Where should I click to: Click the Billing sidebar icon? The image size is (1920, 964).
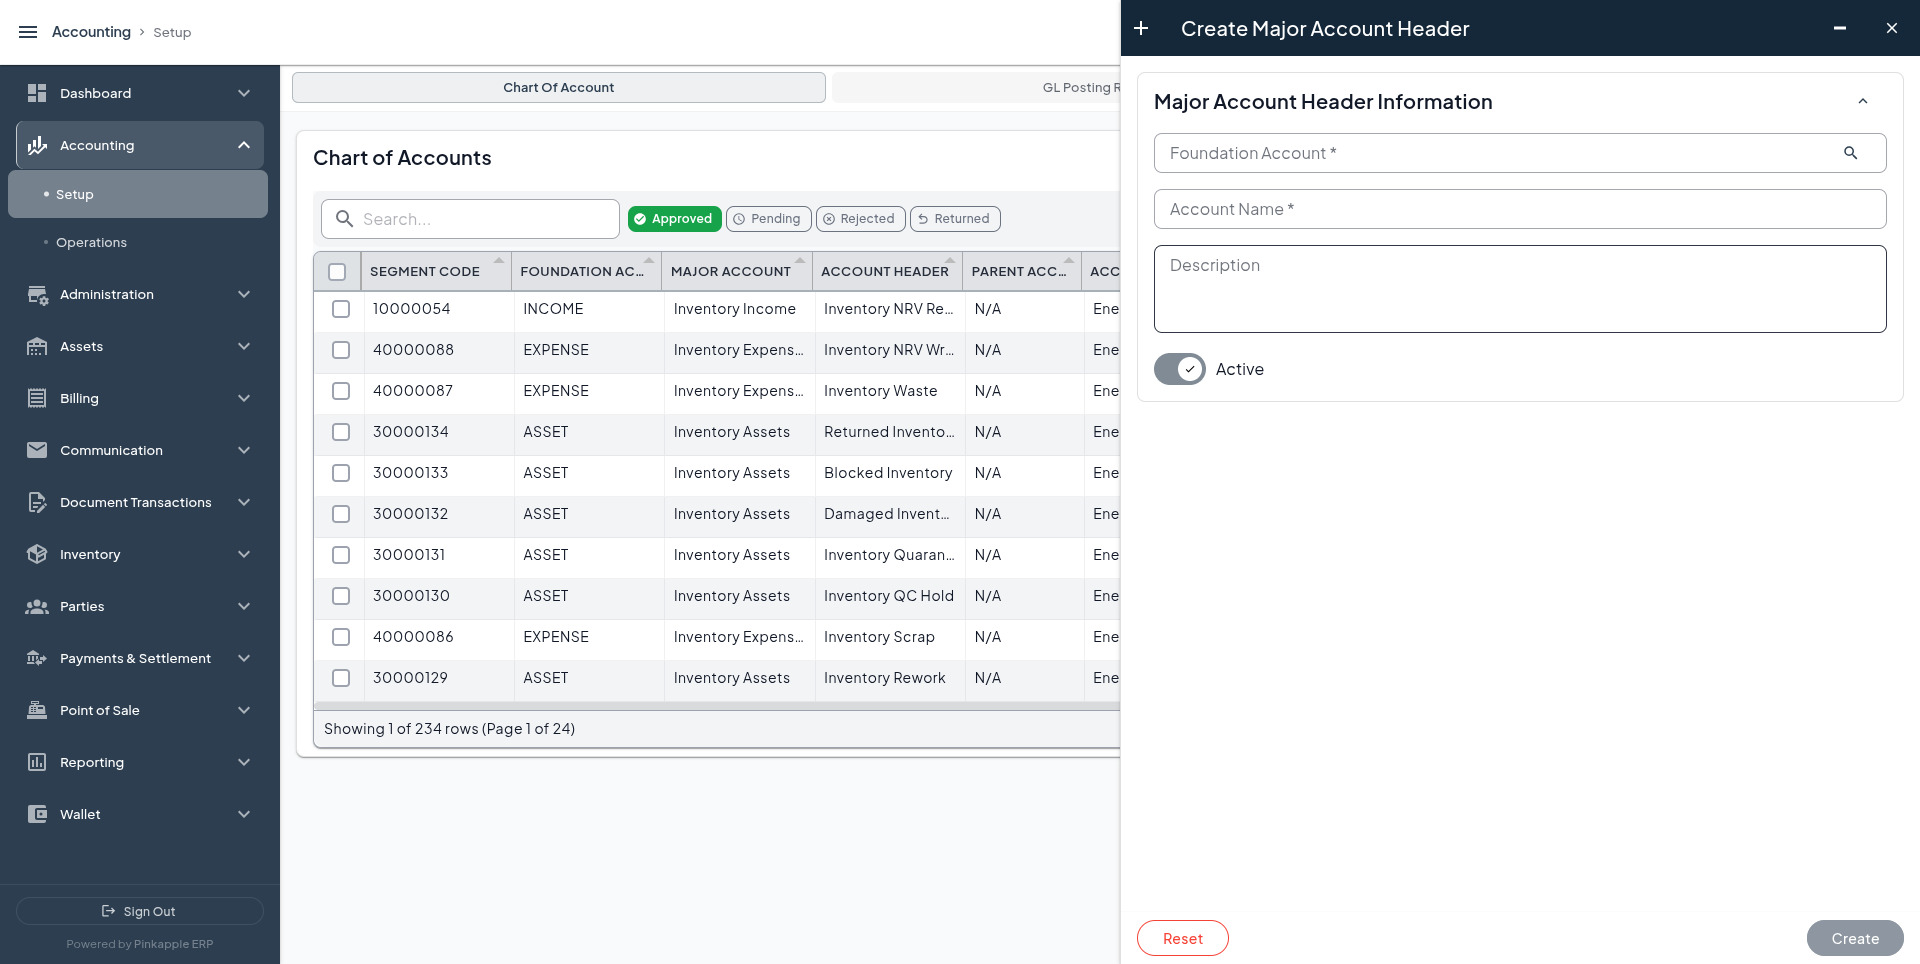pos(37,398)
